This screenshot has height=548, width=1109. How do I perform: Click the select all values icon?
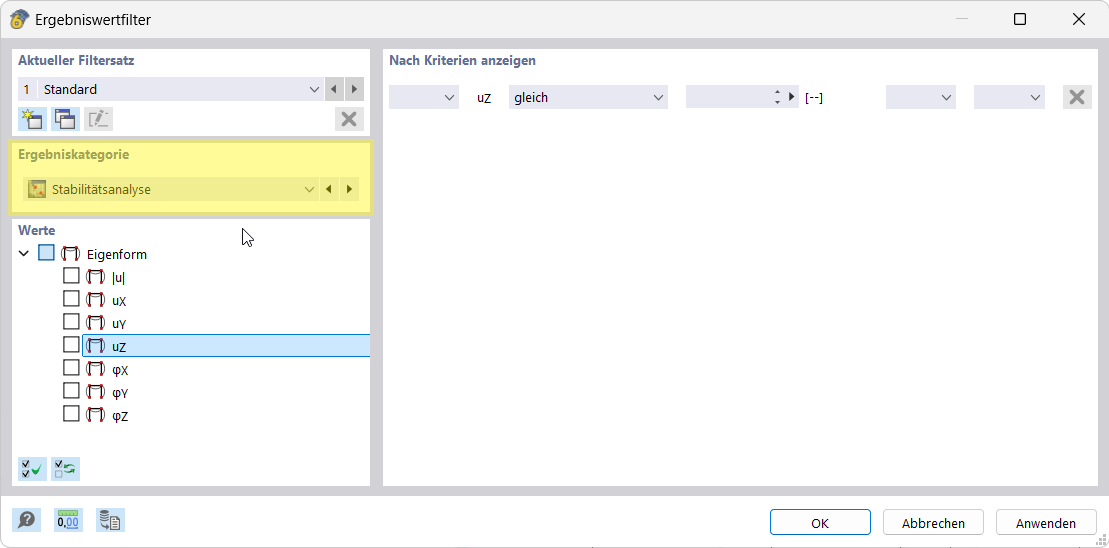pos(32,468)
